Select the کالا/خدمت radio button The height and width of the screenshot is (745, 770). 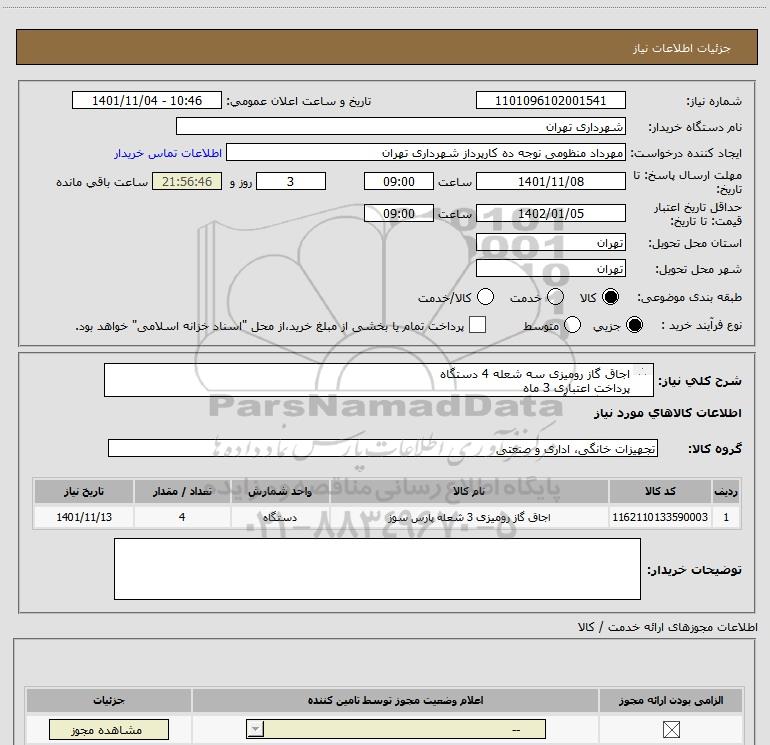pyautogui.click(x=485, y=297)
